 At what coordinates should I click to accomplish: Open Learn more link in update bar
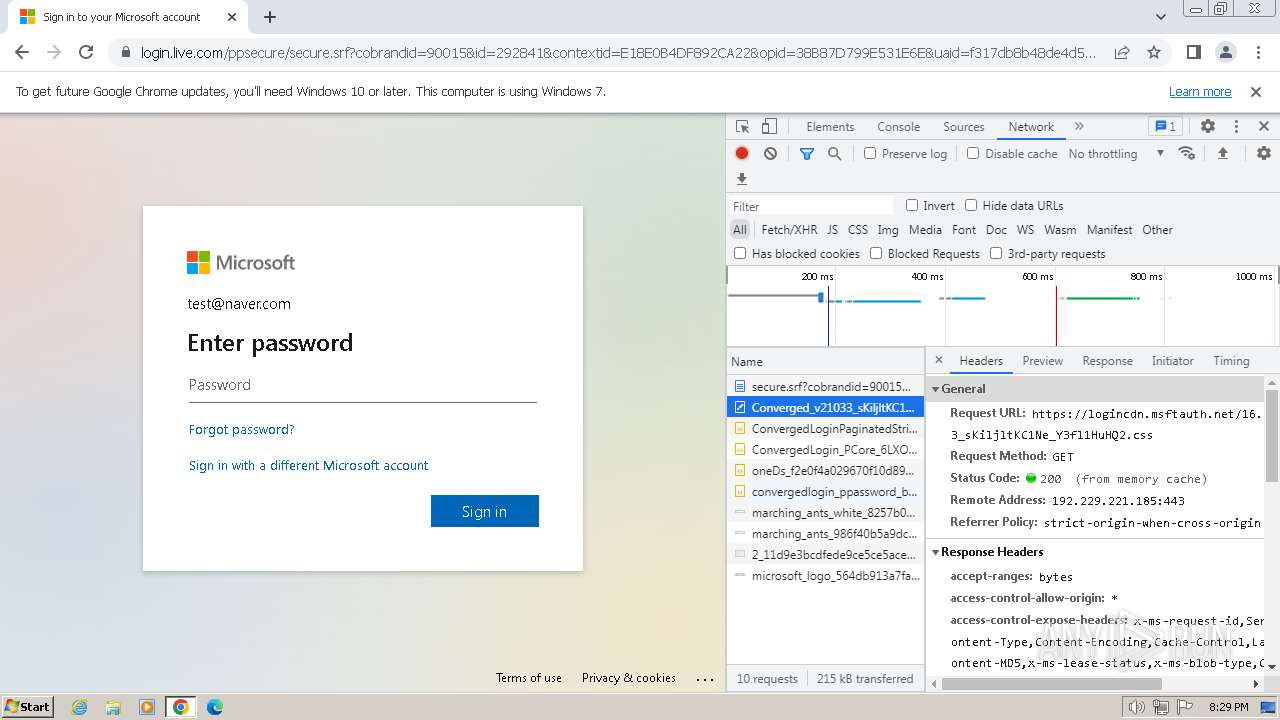click(1200, 91)
